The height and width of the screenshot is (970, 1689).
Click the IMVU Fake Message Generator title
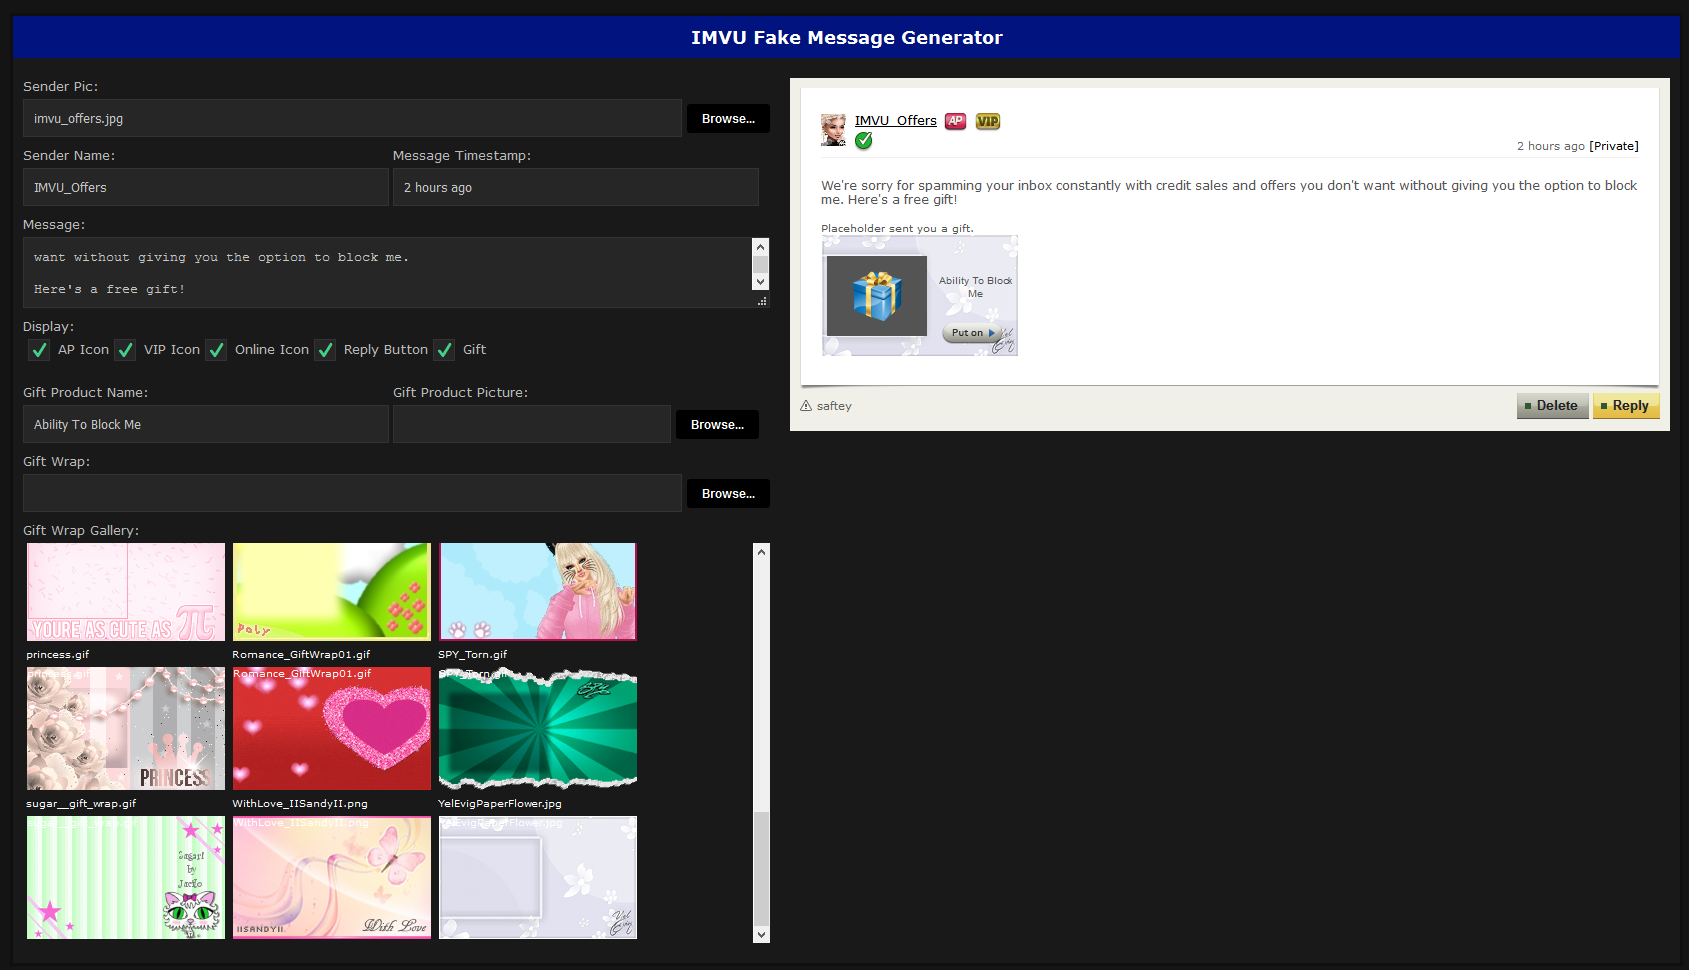tap(846, 38)
